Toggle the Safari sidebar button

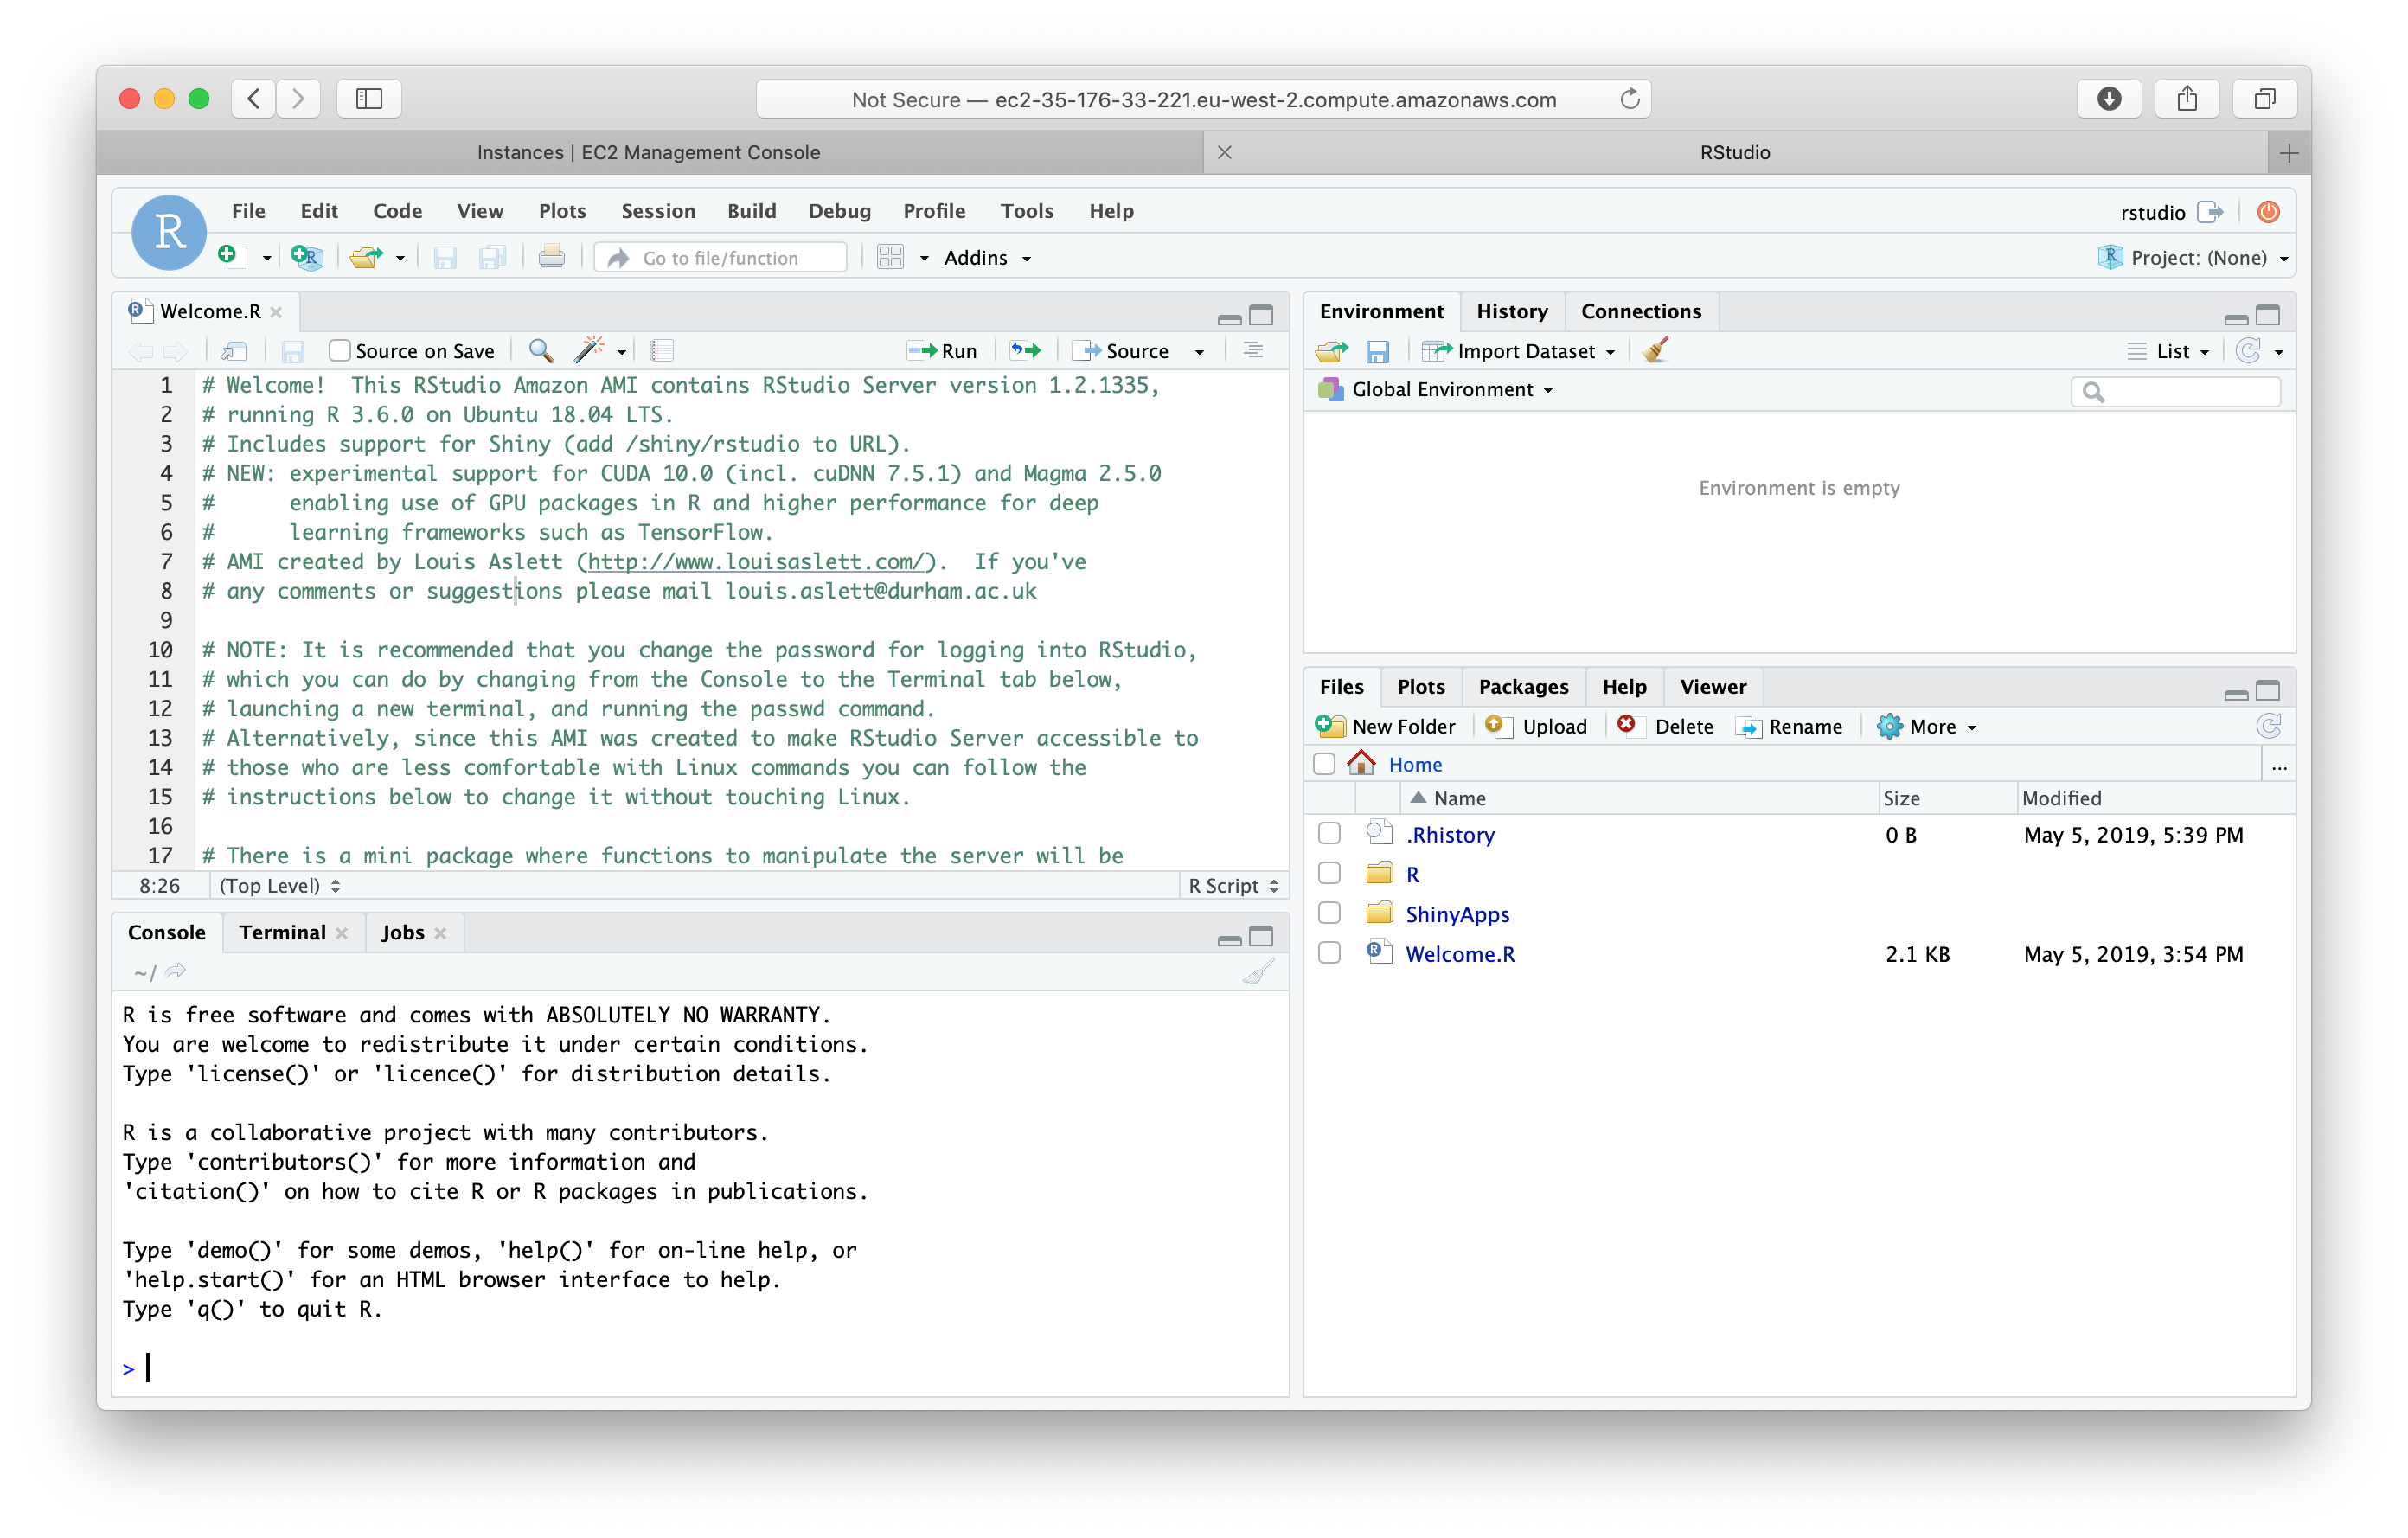[x=369, y=98]
